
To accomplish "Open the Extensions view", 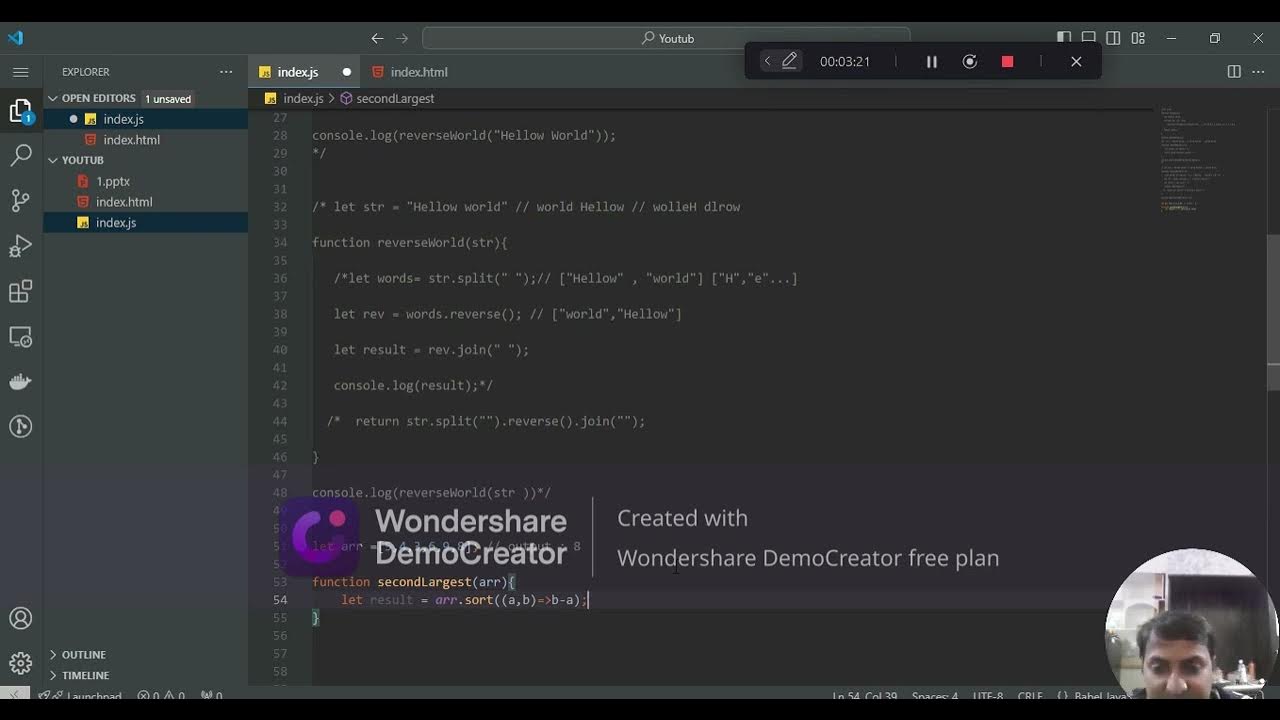I will coord(21,291).
